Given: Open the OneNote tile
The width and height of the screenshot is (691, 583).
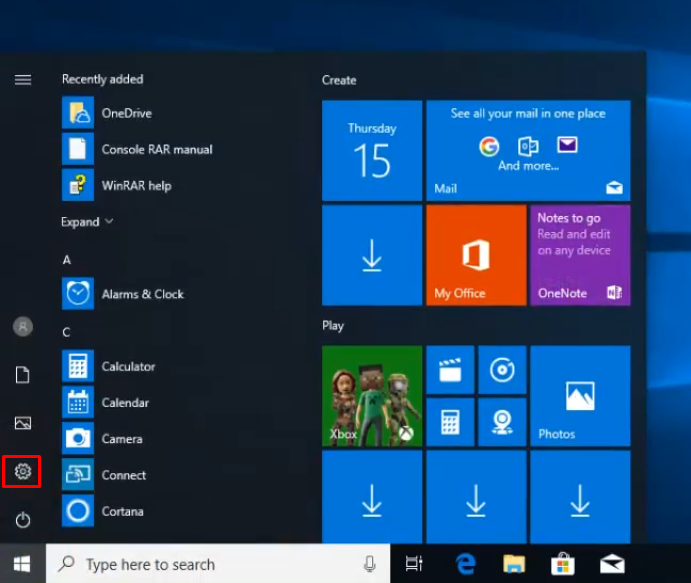Looking at the screenshot, I should [580, 255].
